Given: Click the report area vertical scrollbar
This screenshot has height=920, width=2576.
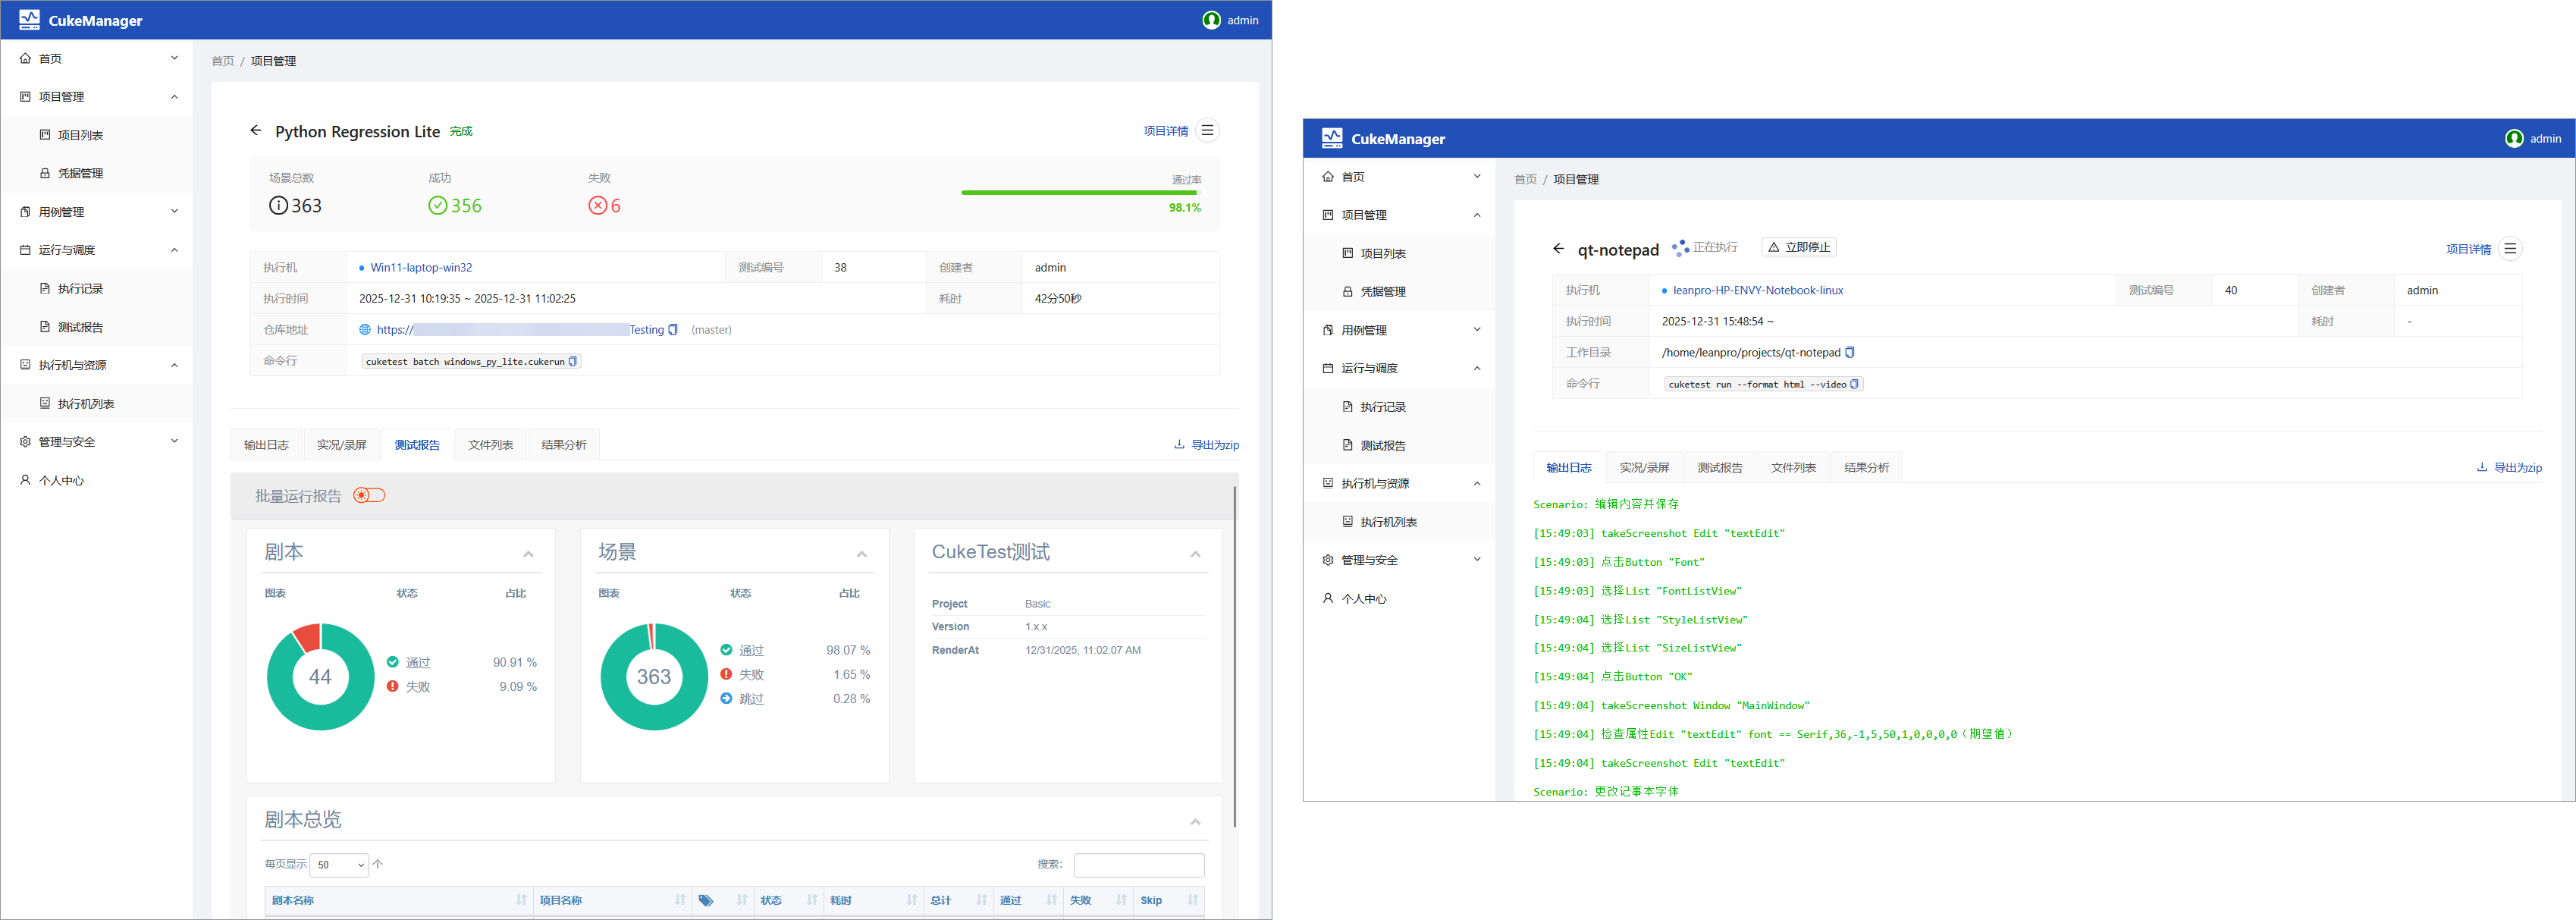Looking at the screenshot, I should coord(1235,656).
